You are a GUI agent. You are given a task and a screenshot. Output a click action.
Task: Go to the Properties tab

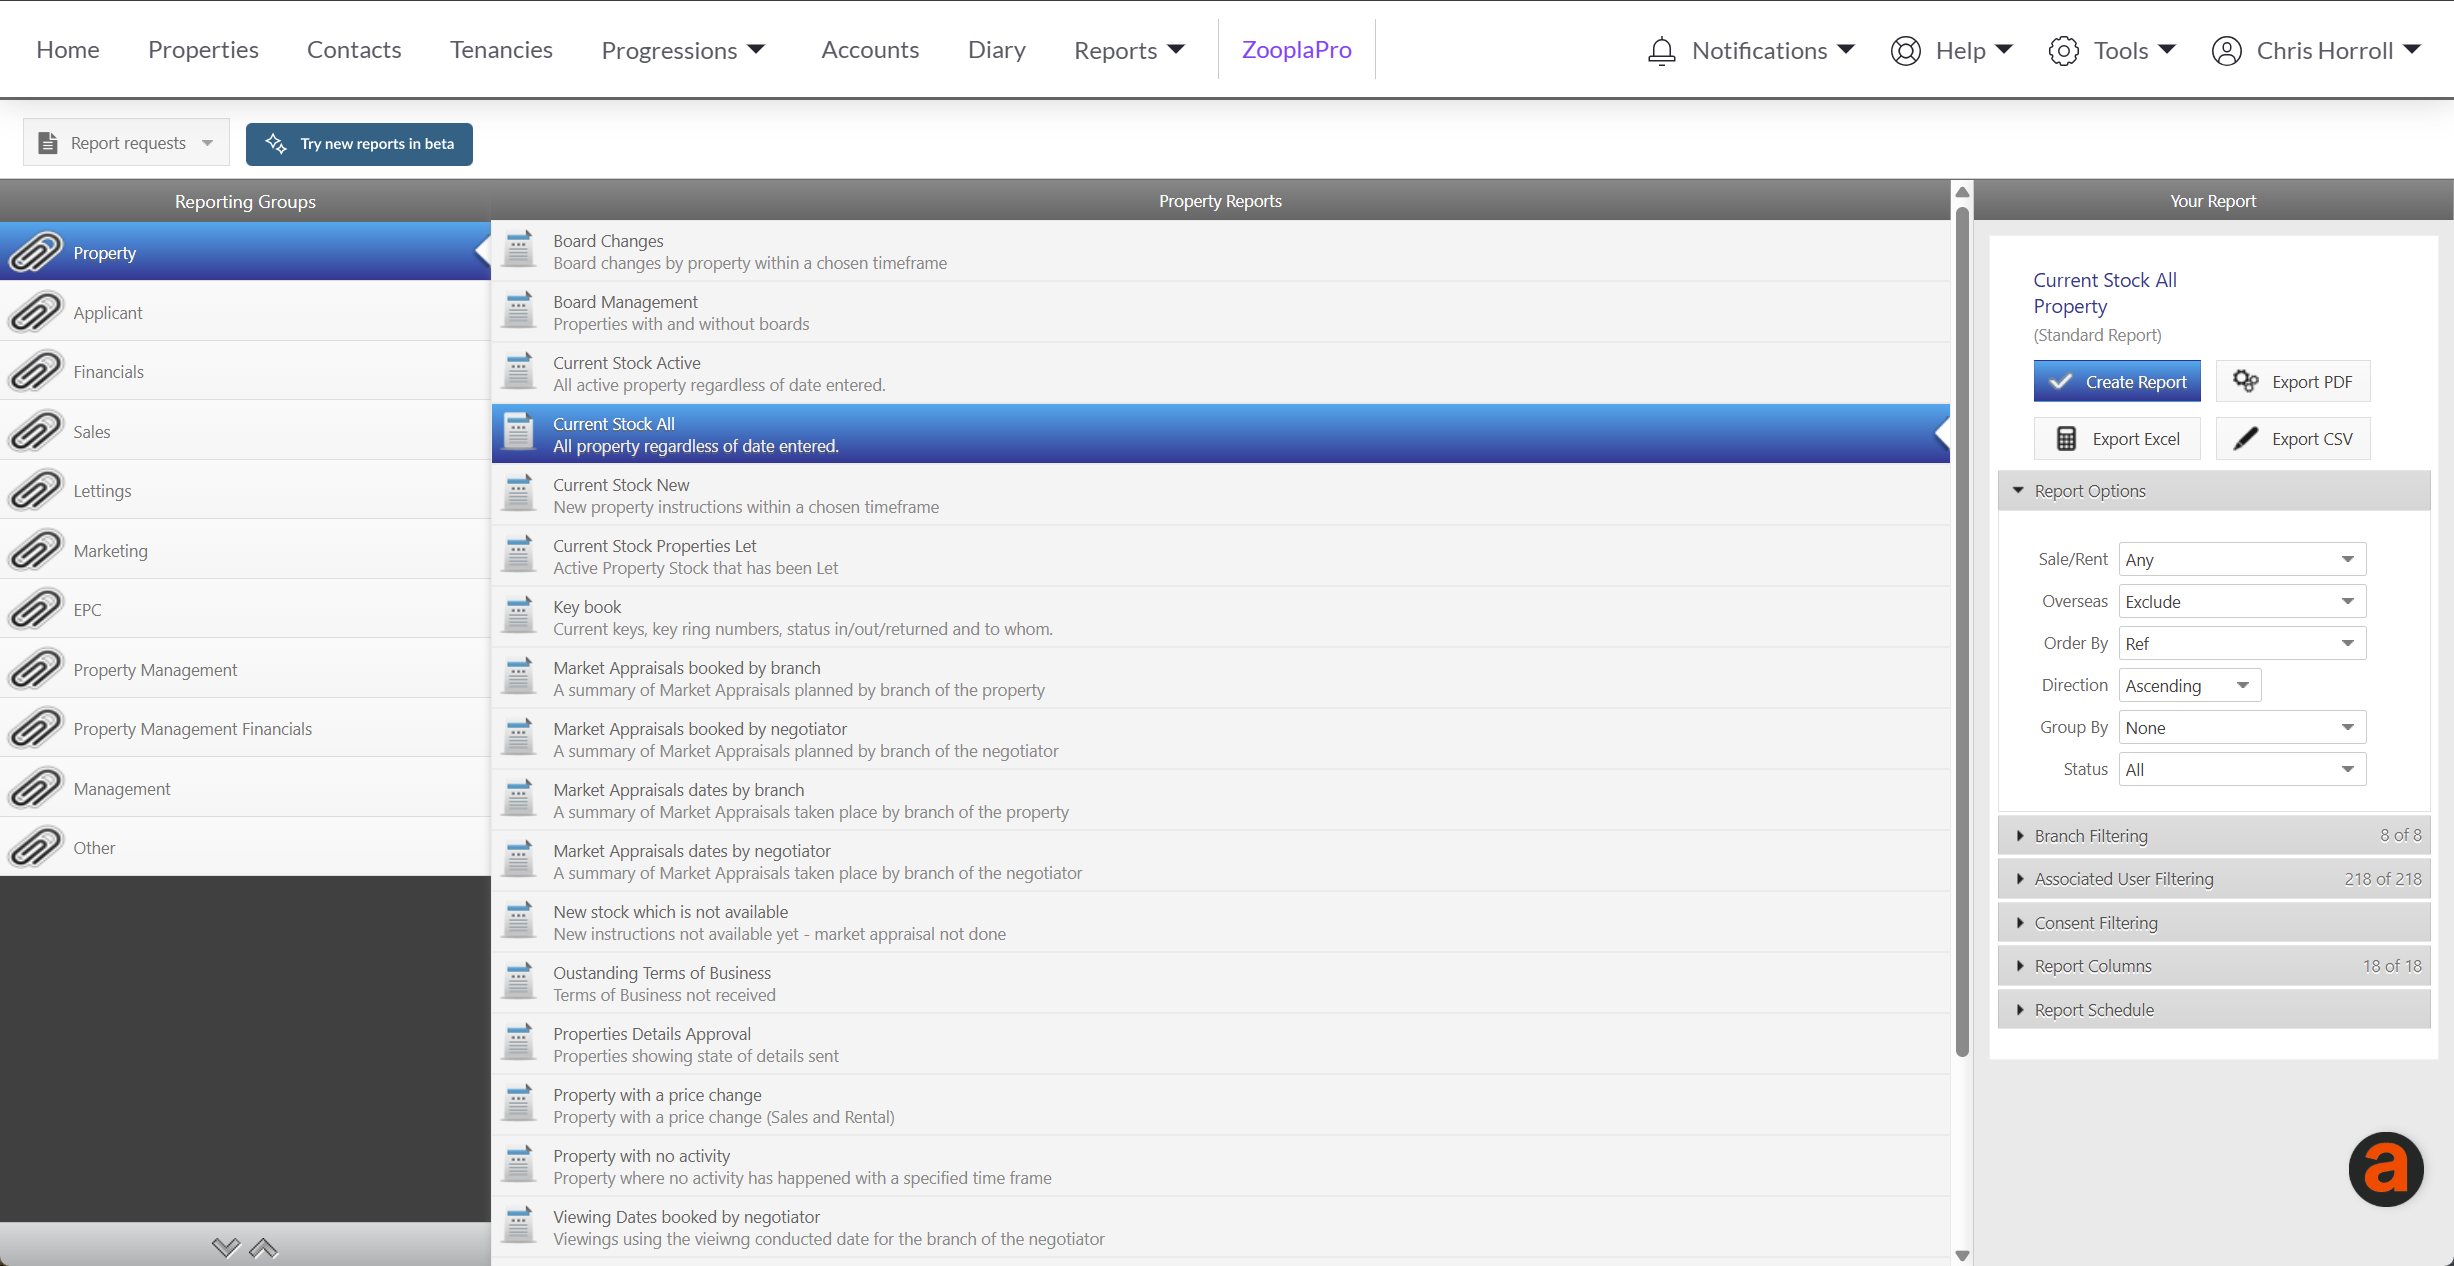(203, 50)
